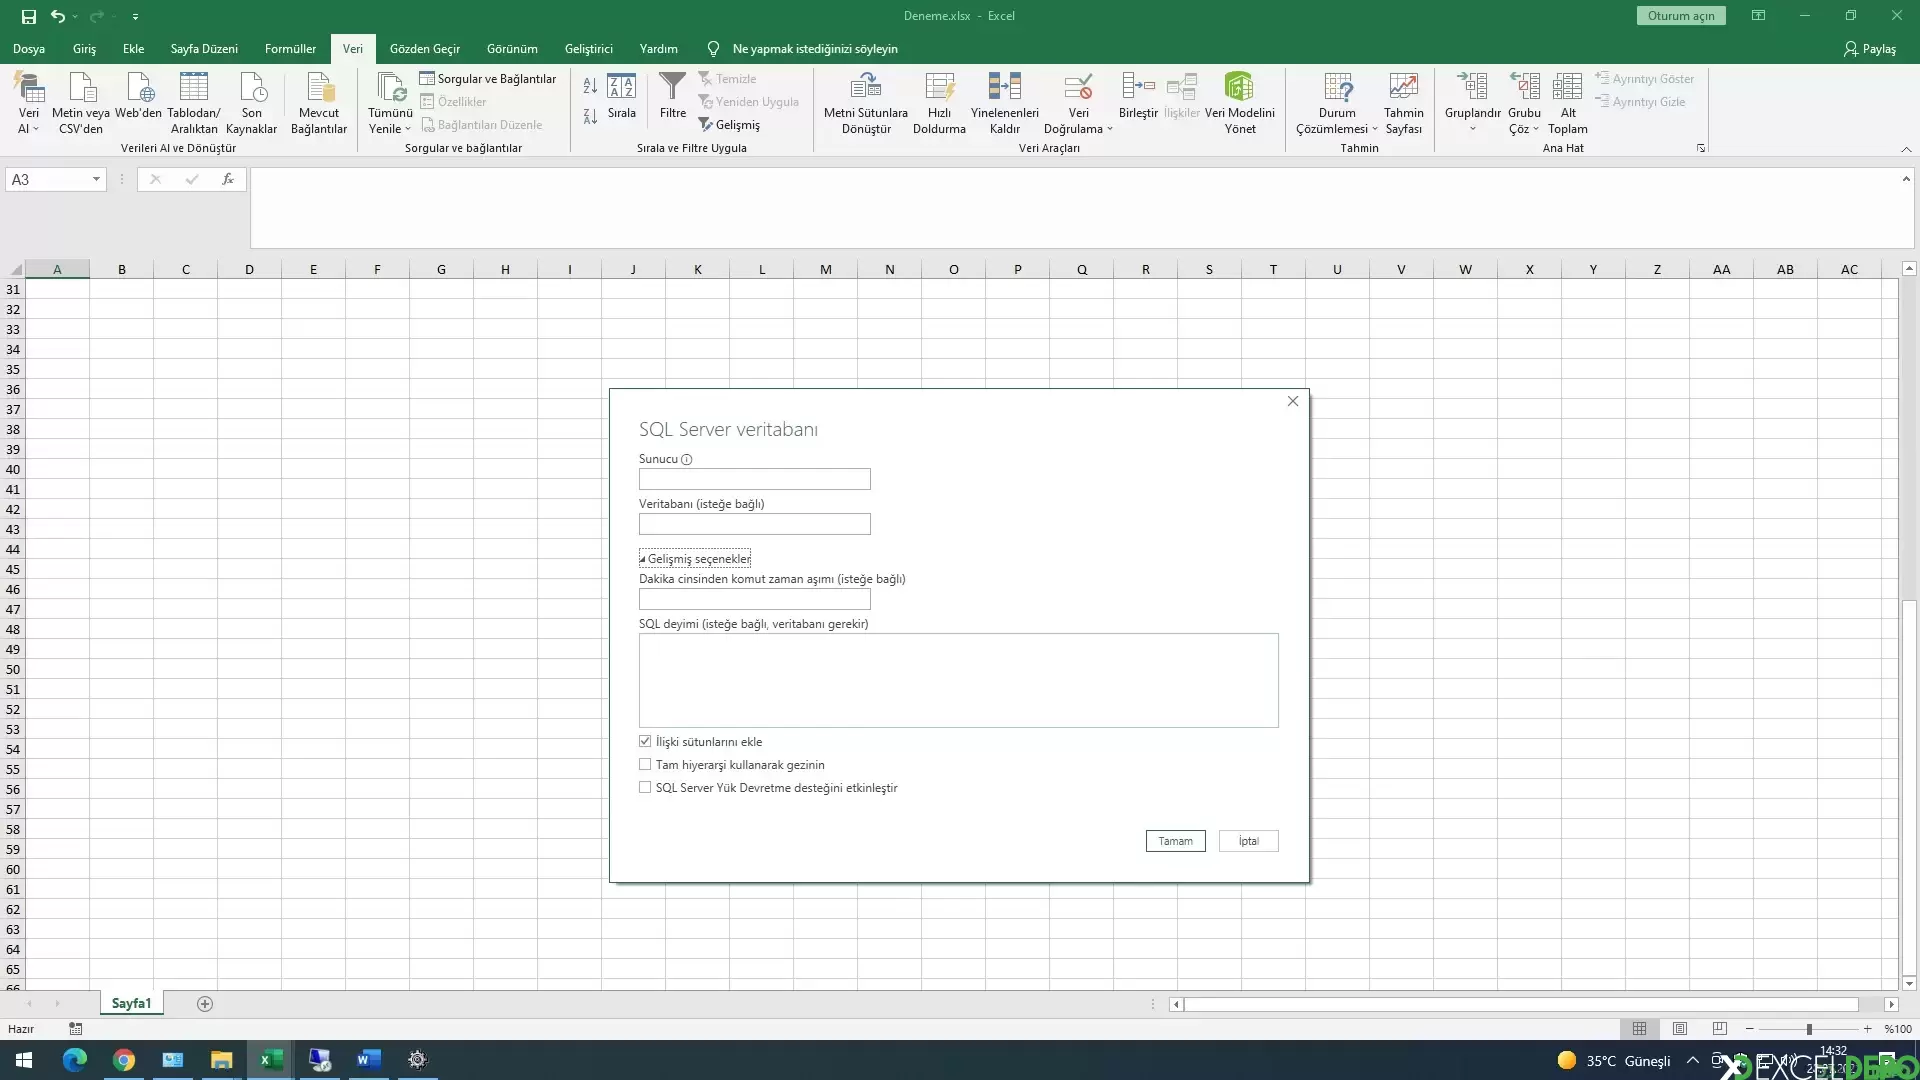
Task: Open Gelişmiş filter options
Action: click(729, 125)
